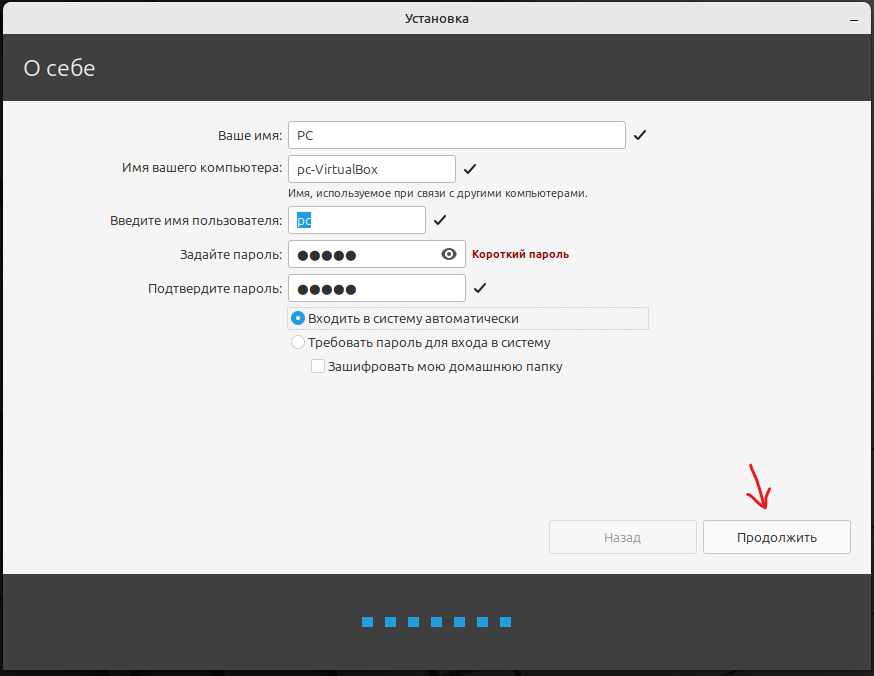Viewport: 874px width, 676px height.
Task: Click the 'Подтвердите пароль:' label
Action: [215, 289]
